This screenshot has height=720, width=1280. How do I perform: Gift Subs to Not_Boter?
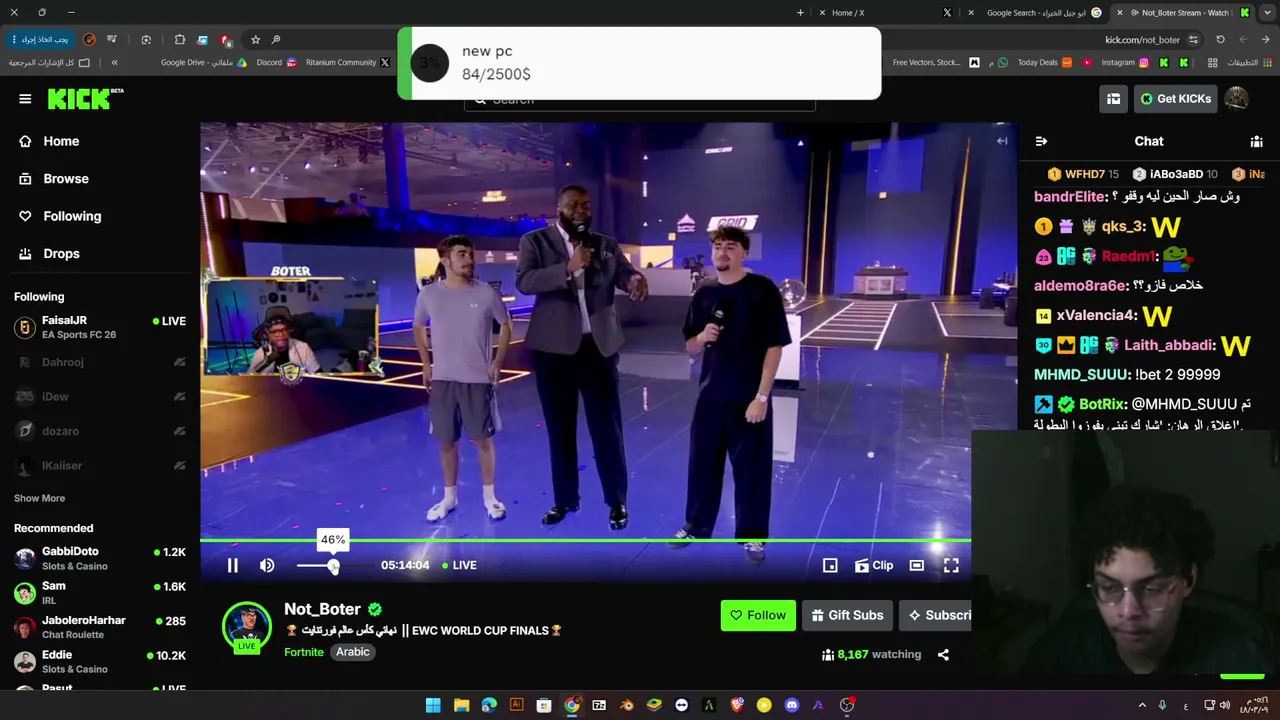pos(847,615)
